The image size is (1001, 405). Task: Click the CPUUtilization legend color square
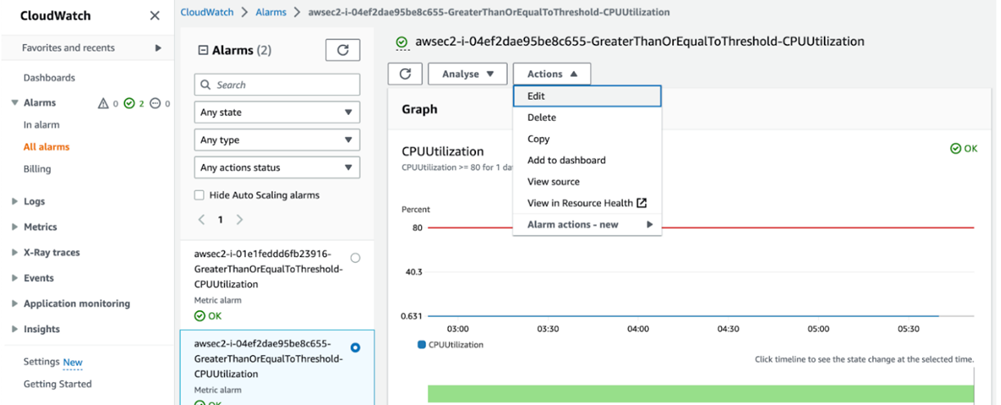coord(421,344)
